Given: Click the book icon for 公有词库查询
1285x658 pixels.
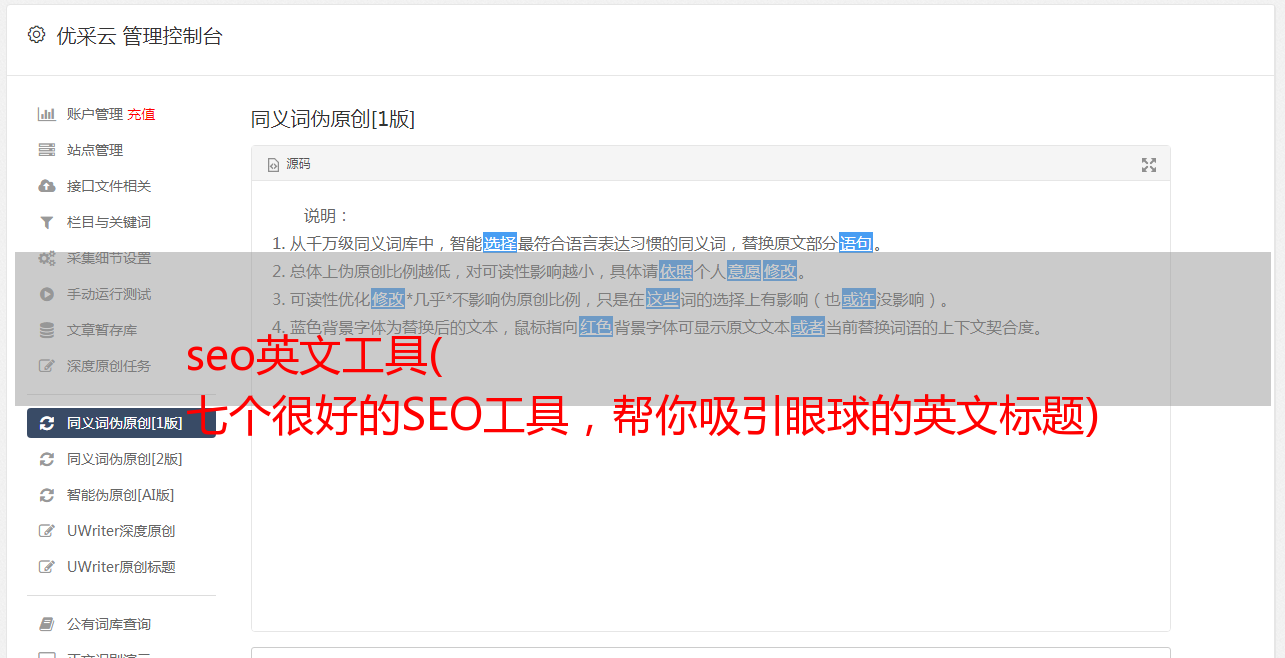Looking at the screenshot, I should (46, 624).
